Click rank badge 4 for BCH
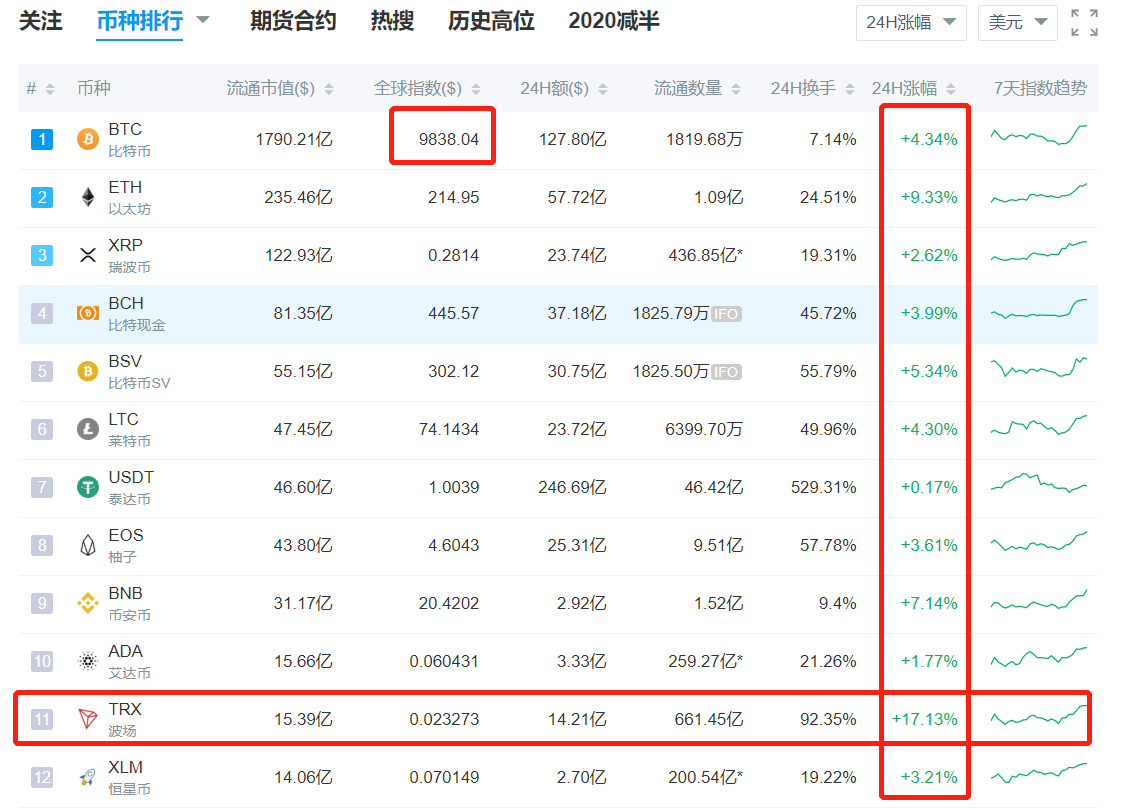Viewport: 1125px width, 810px height. pyautogui.click(x=42, y=314)
